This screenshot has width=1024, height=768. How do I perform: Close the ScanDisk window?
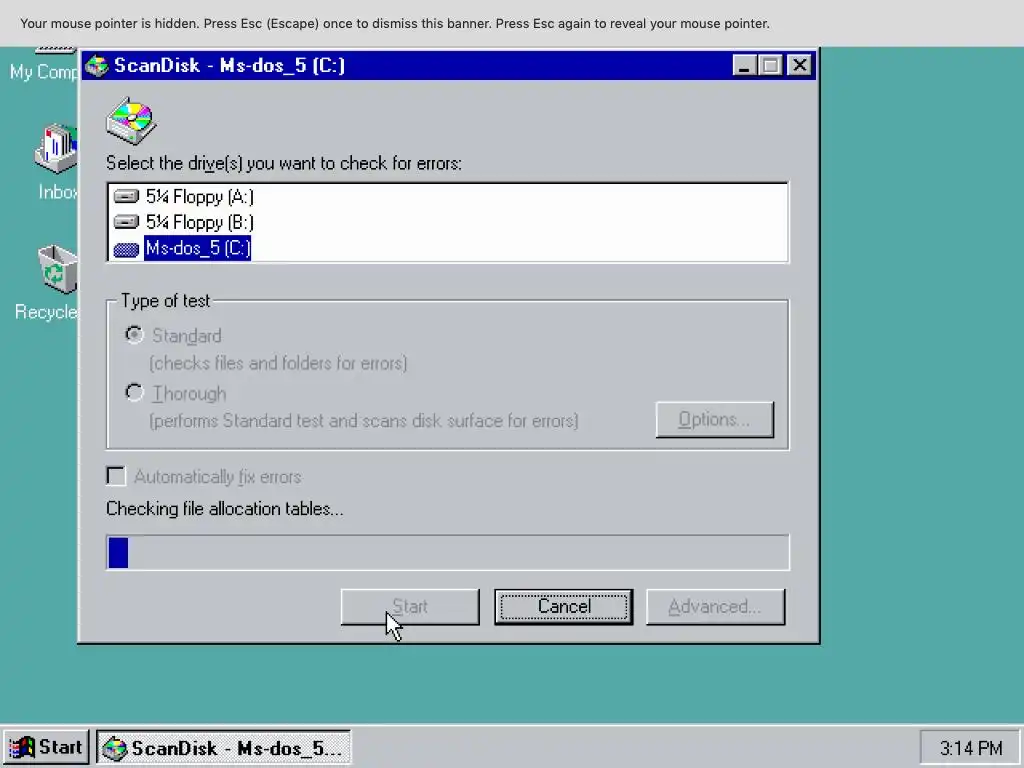click(800, 65)
